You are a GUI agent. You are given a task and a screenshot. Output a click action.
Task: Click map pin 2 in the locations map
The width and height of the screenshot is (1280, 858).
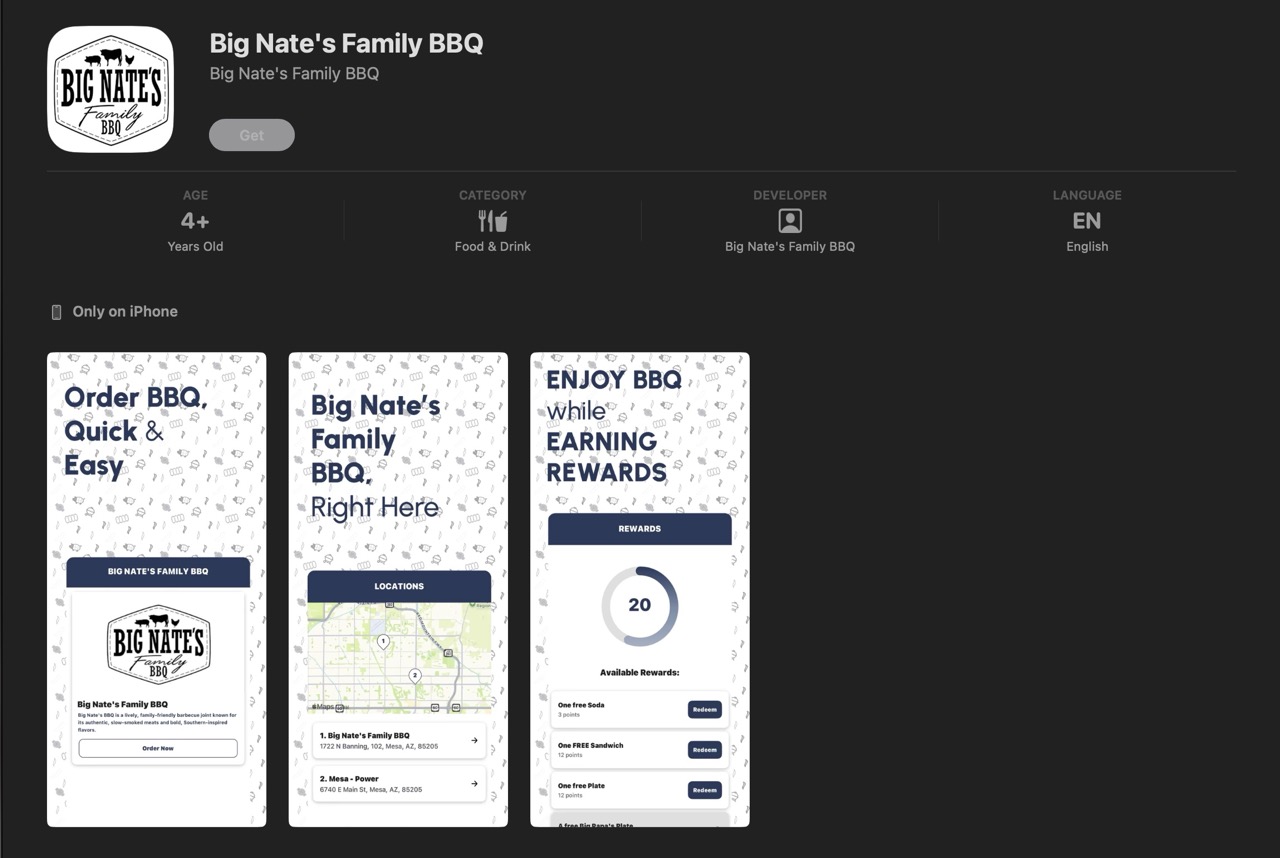415,676
